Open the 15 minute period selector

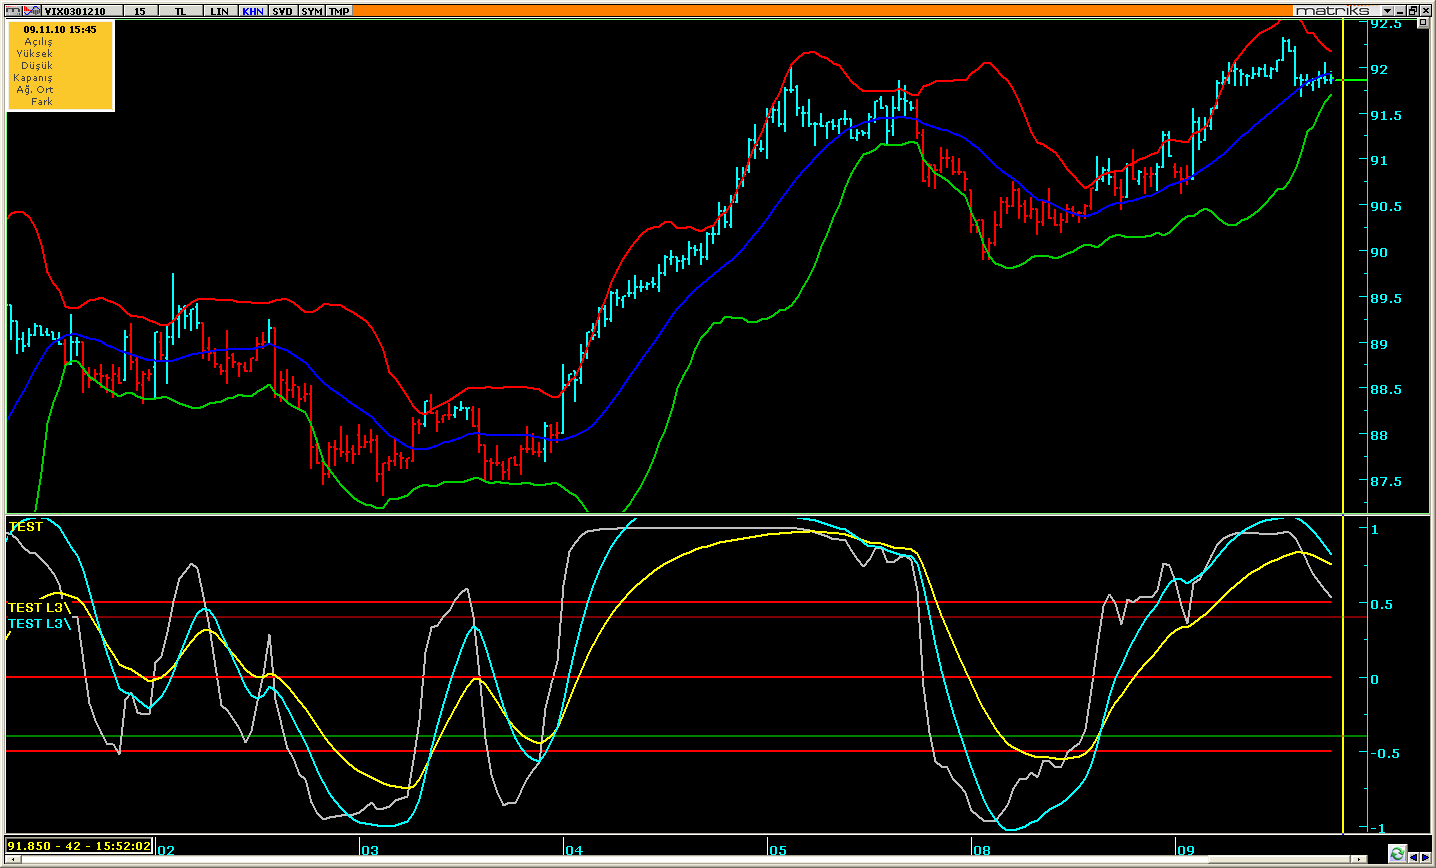(x=140, y=11)
